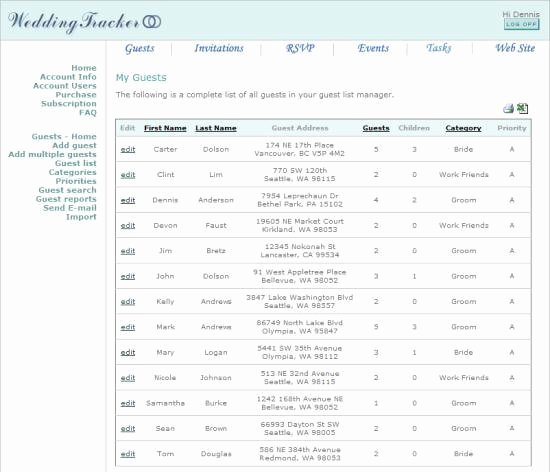
Task: Open Guest search
Action: pyautogui.click(x=67, y=190)
